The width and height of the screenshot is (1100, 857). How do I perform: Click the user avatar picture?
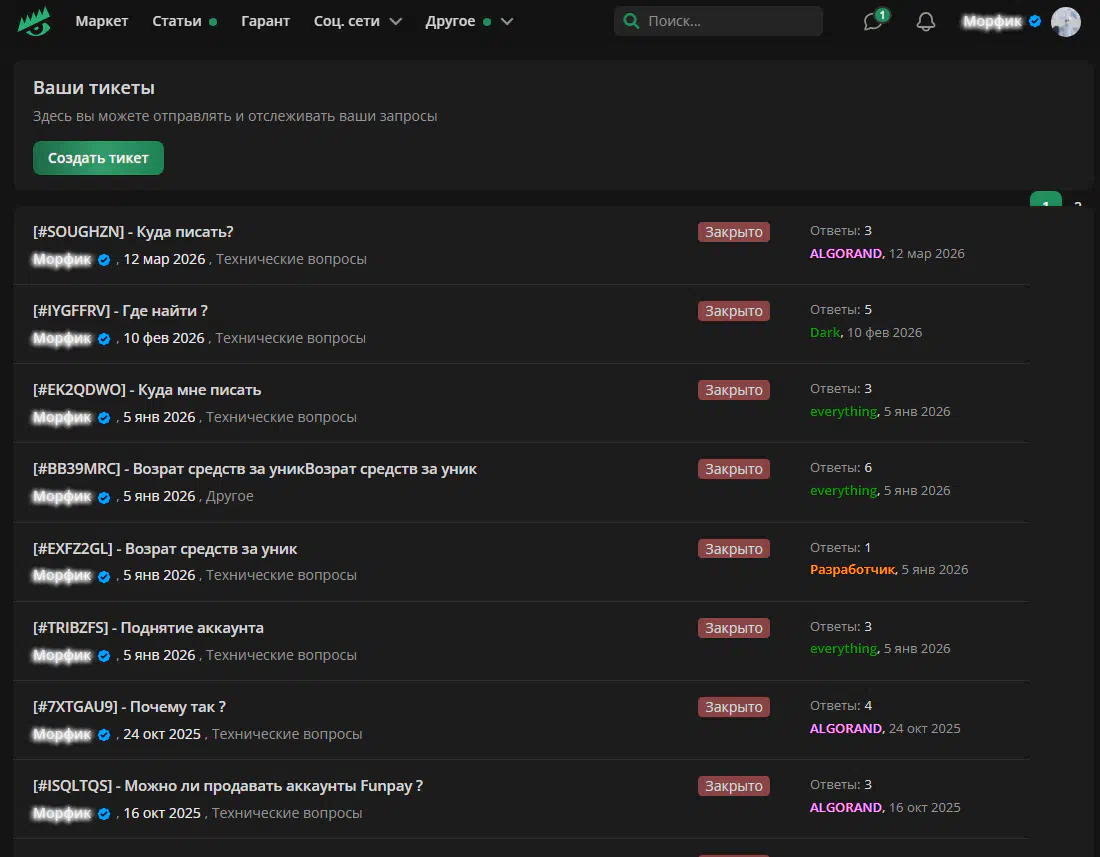point(1065,22)
